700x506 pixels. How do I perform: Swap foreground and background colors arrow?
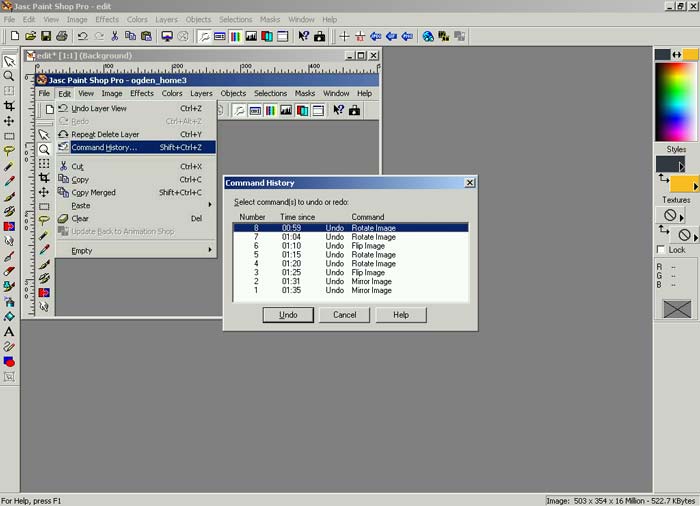pos(677,54)
